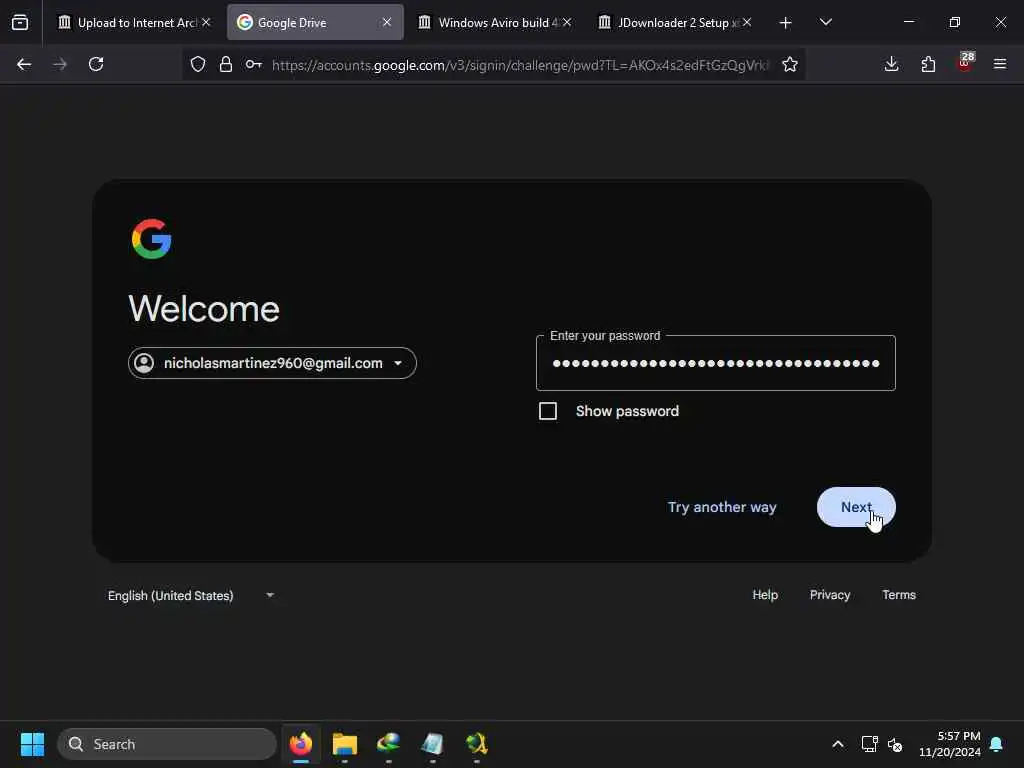Open the Help link
1024x768 pixels.
[765, 595]
